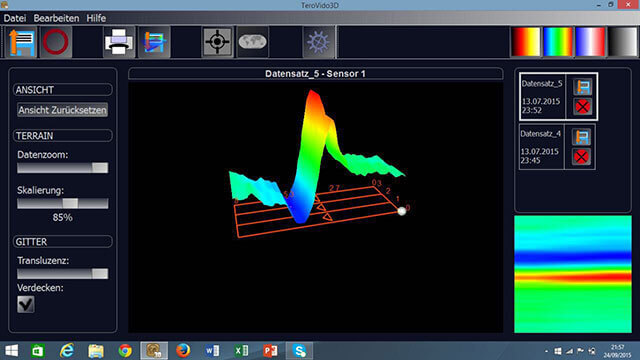Select the rainbow color palette swatch
The height and width of the screenshot is (360, 640).
point(558,42)
